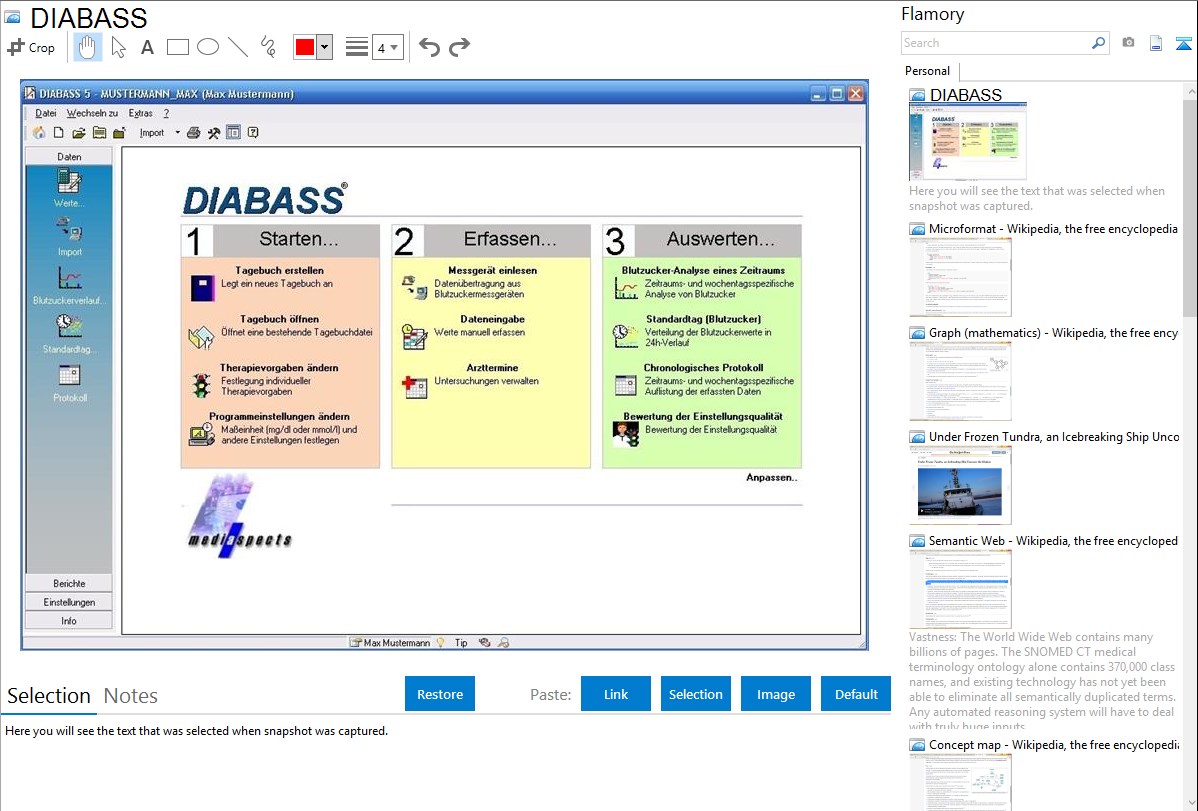1198x811 pixels.
Task: Open the line width dropdown showing 4
Action: click(x=388, y=47)
